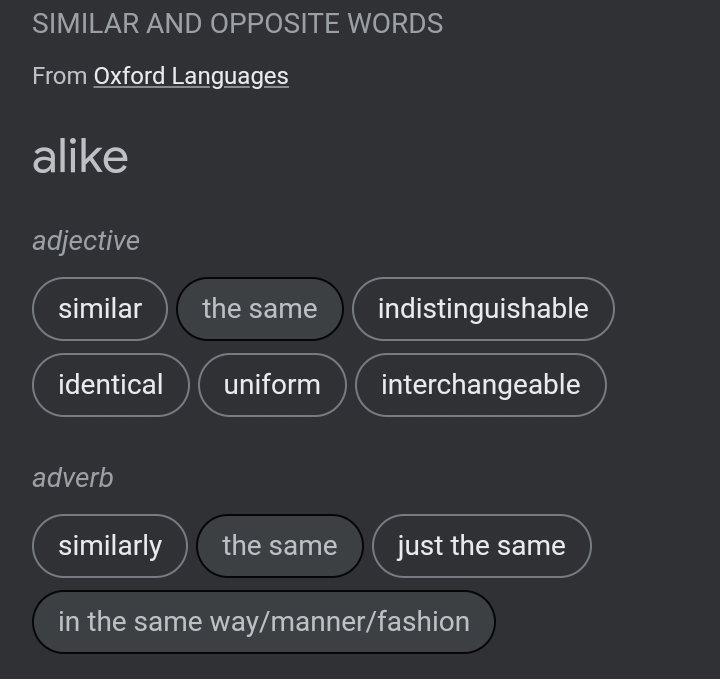Click the 'From' text before Oxford Languages

coord(60,76)
